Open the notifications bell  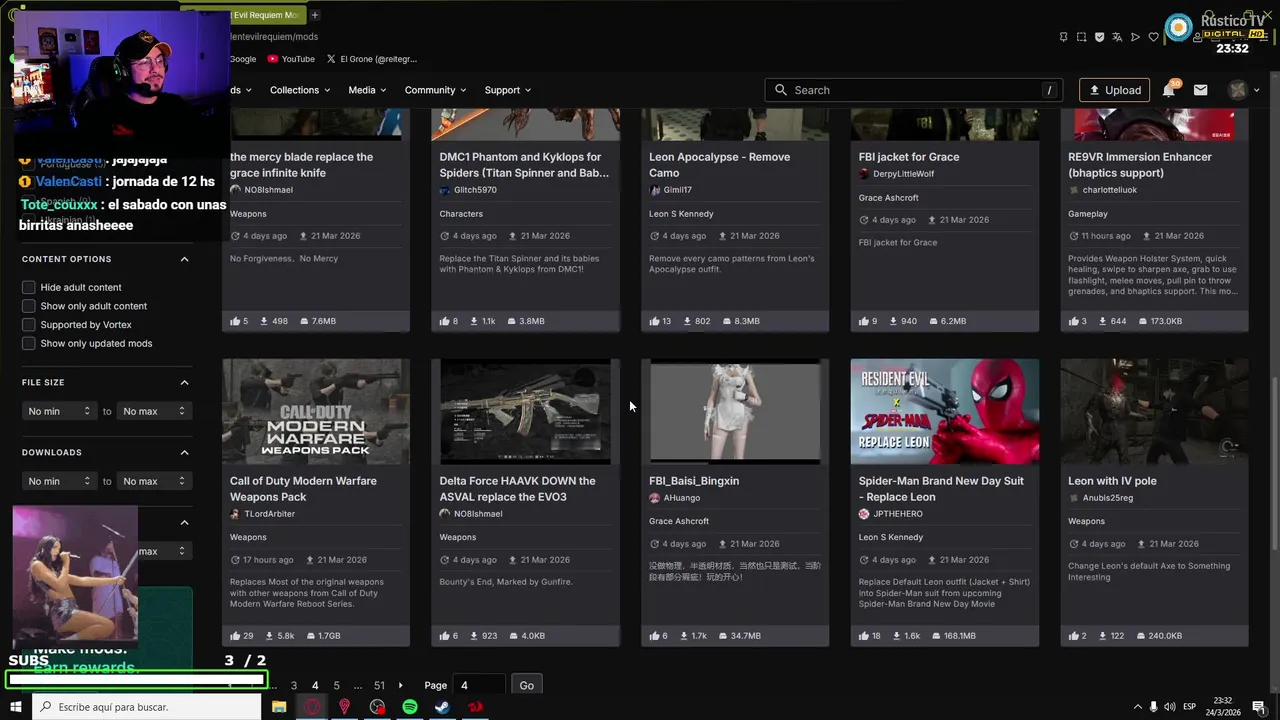tap(1168, 90)
